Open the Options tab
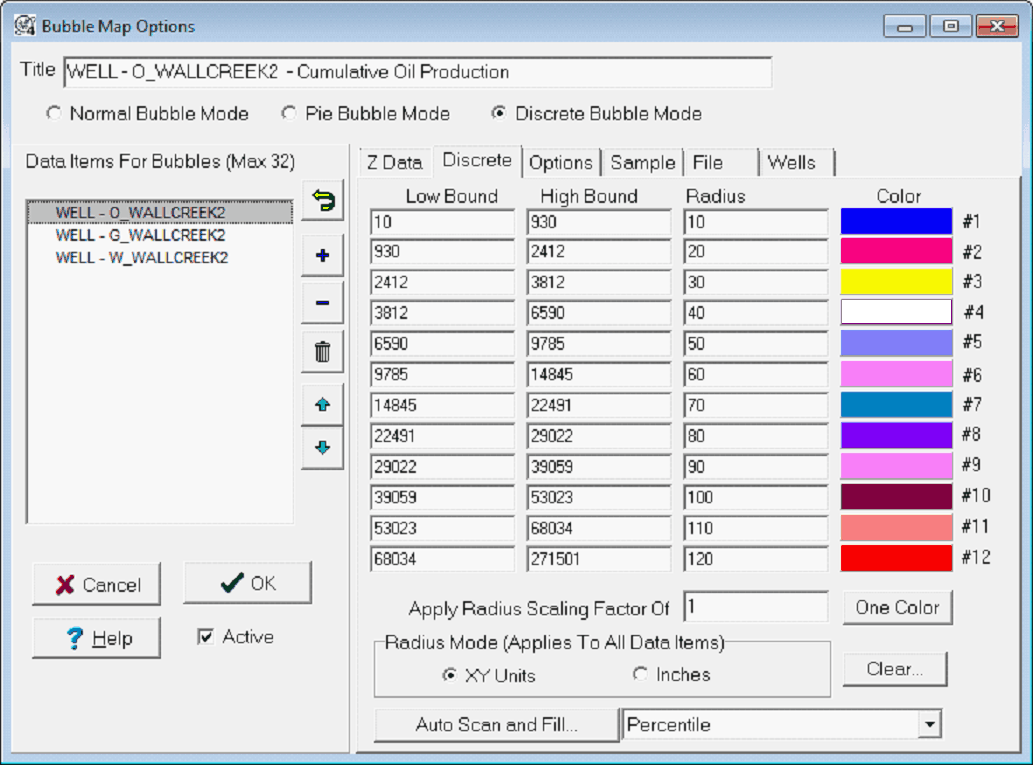 [561, 163]
